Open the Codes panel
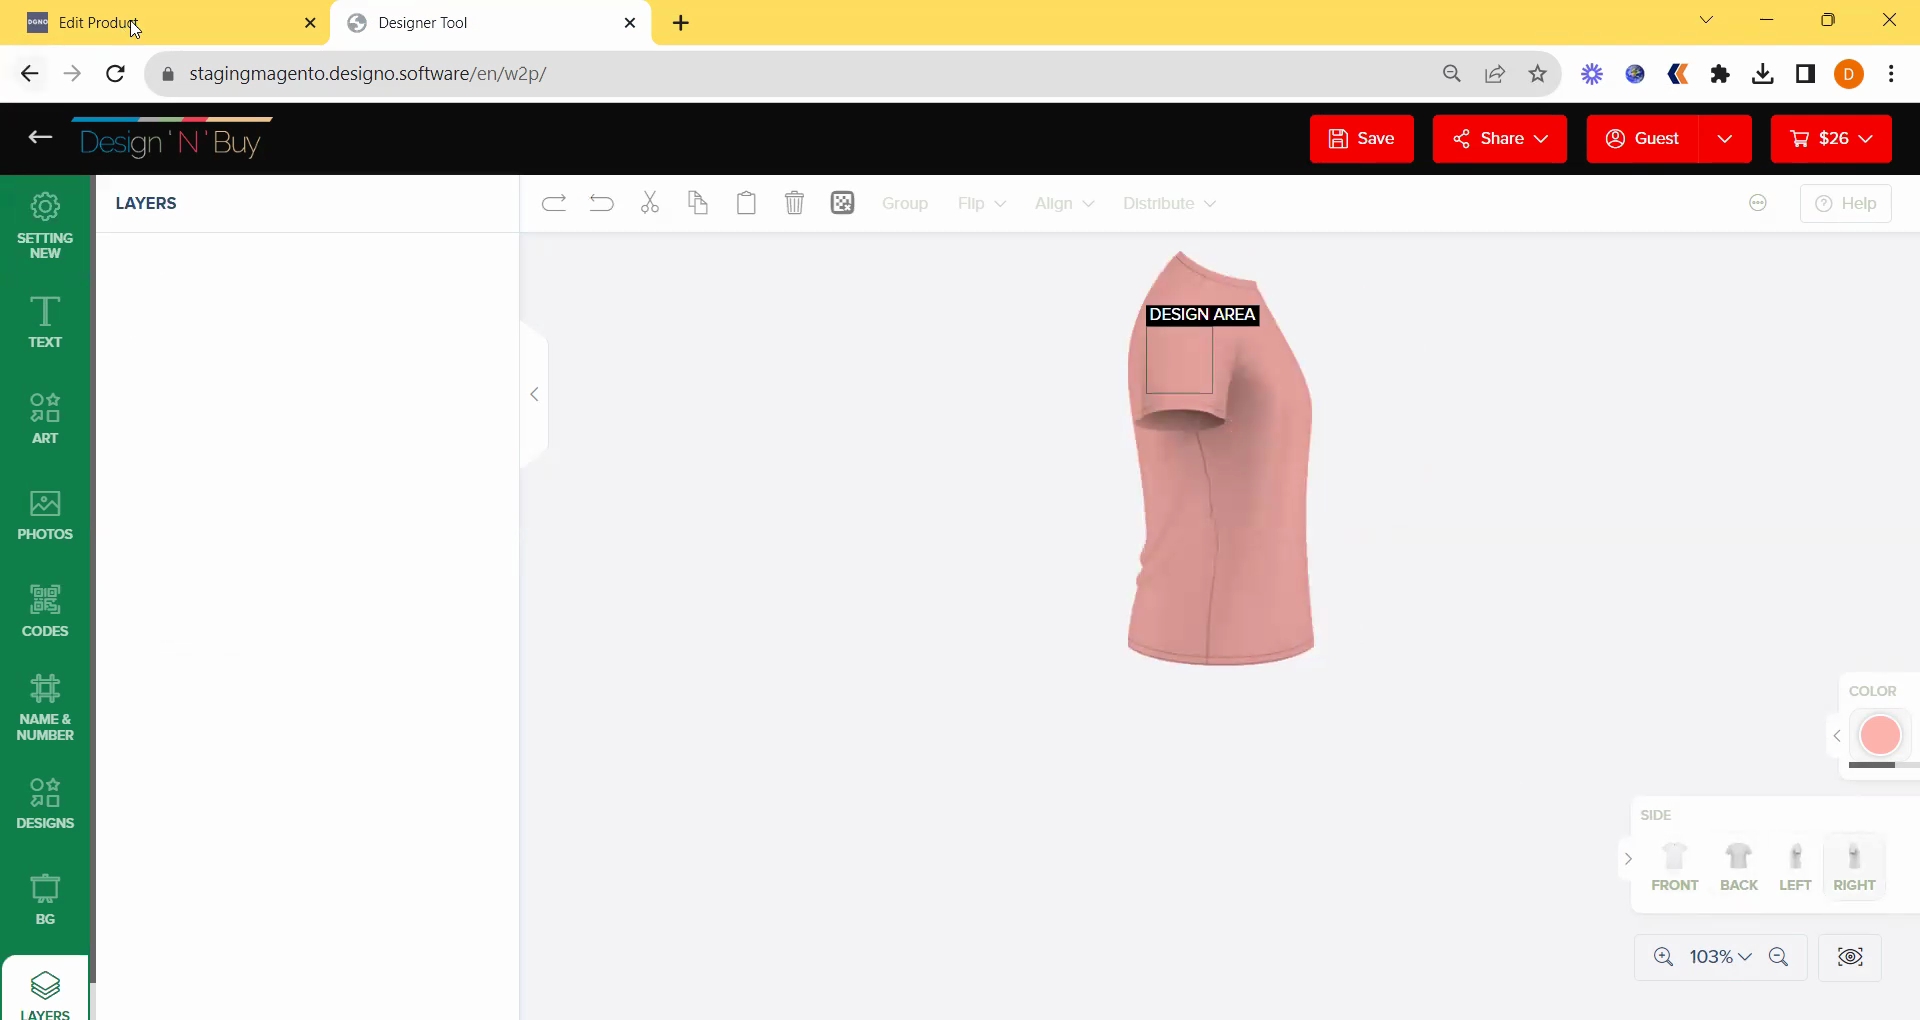 pos(45,611)
